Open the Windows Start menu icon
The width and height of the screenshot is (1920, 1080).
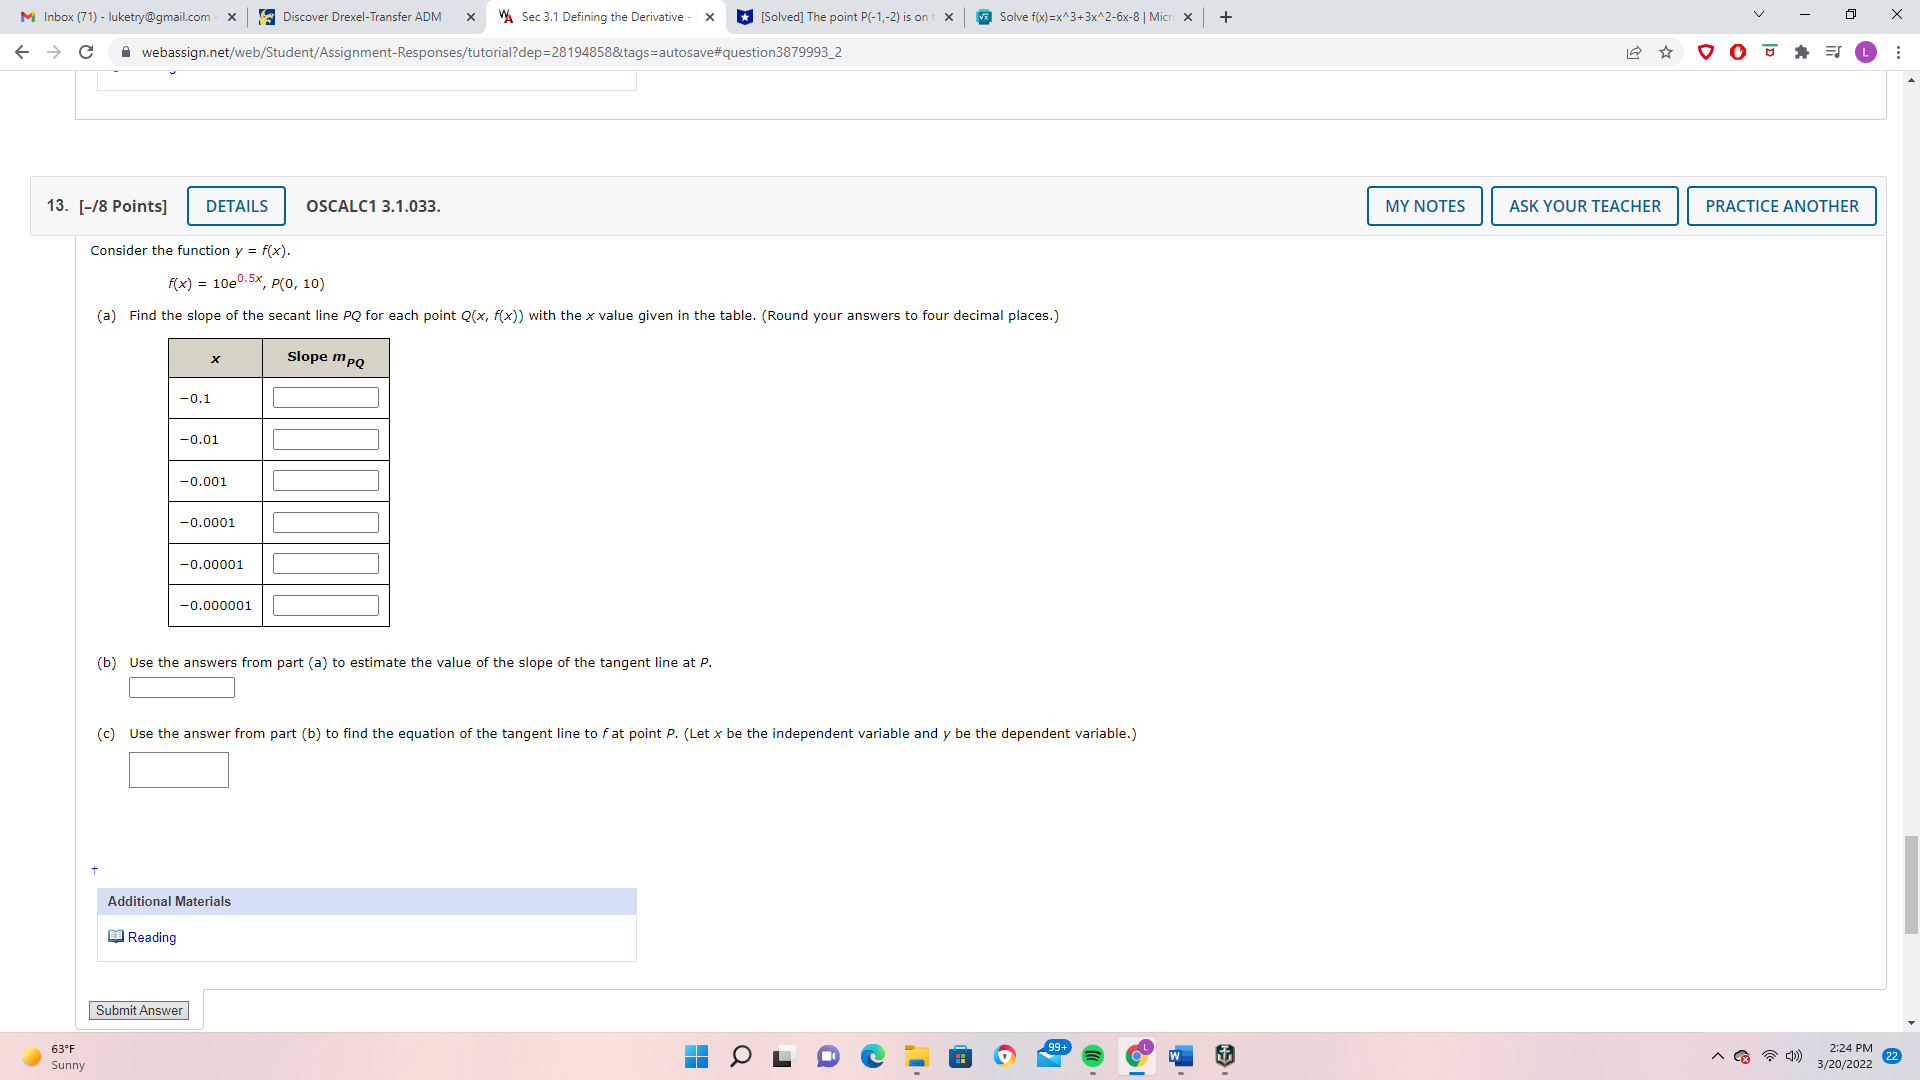696,1056
